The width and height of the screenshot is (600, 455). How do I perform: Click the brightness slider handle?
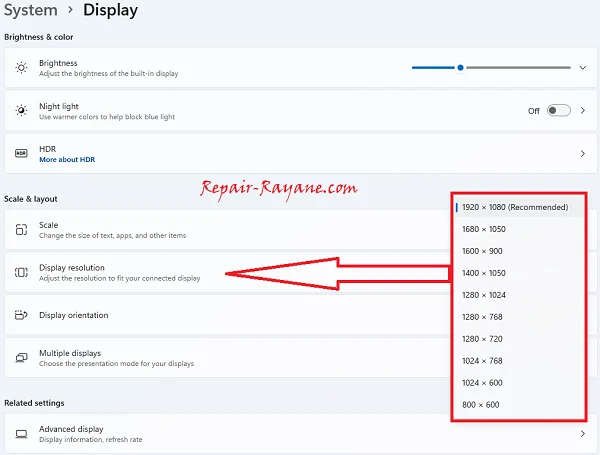460,68
